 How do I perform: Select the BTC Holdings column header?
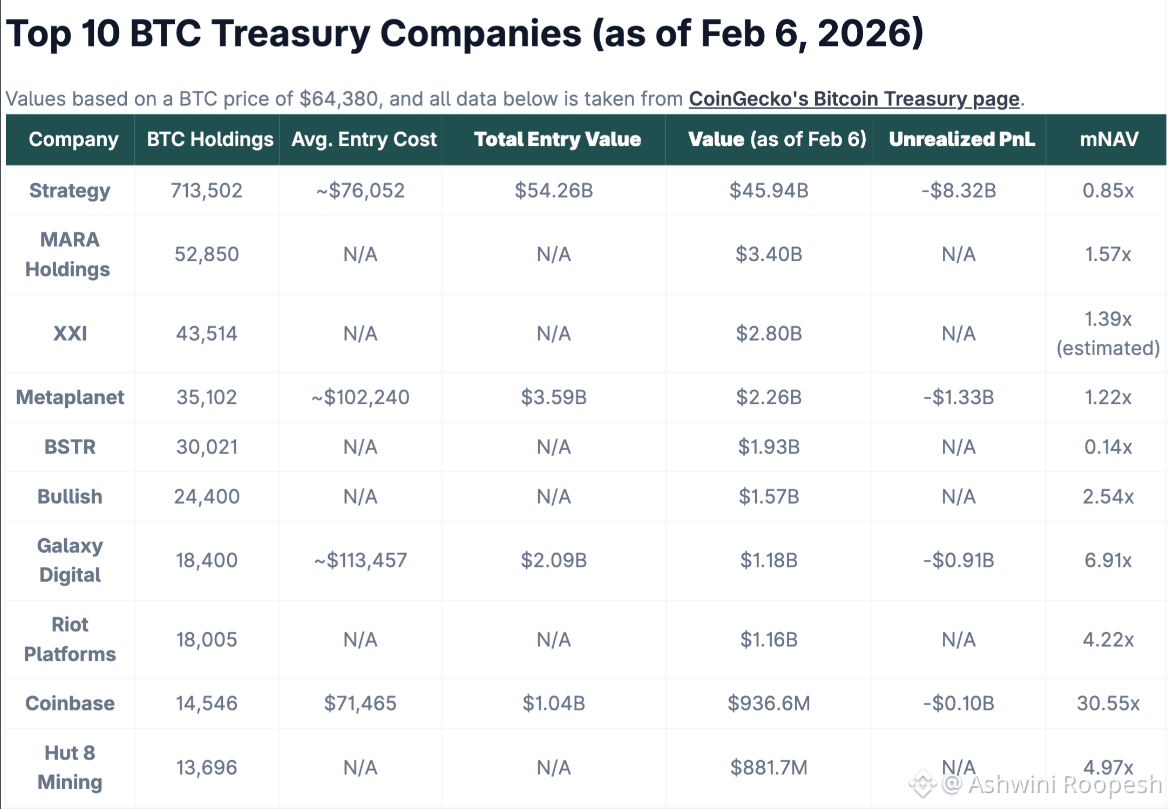click(x=210, y=140)
